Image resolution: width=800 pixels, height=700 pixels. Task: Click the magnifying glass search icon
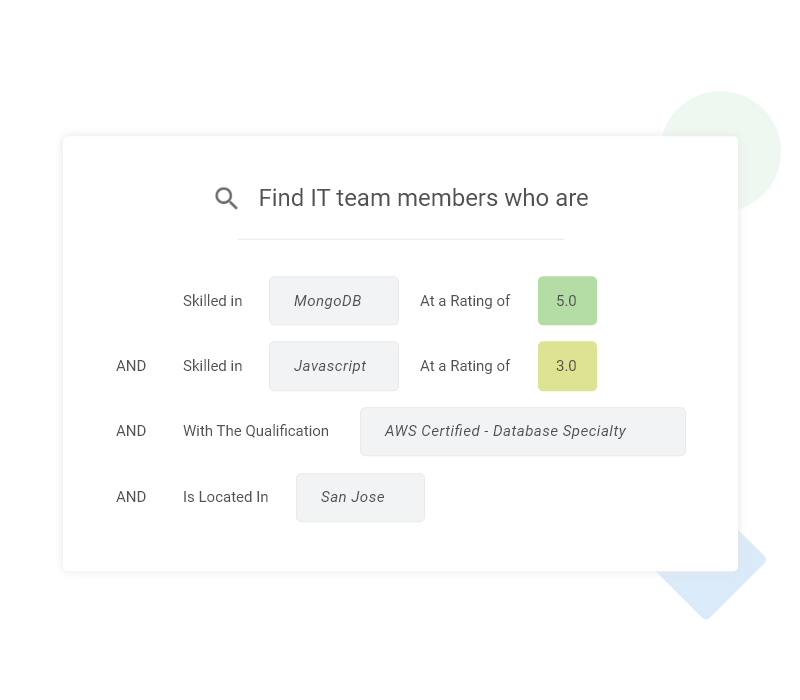(x=226, y=198)
